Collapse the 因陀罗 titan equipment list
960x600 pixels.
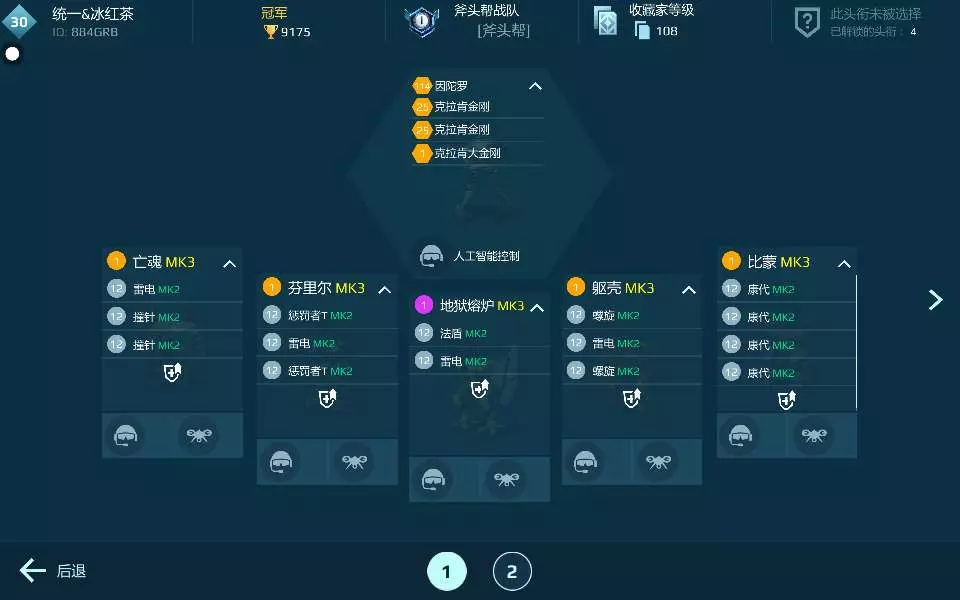point(535,86)
